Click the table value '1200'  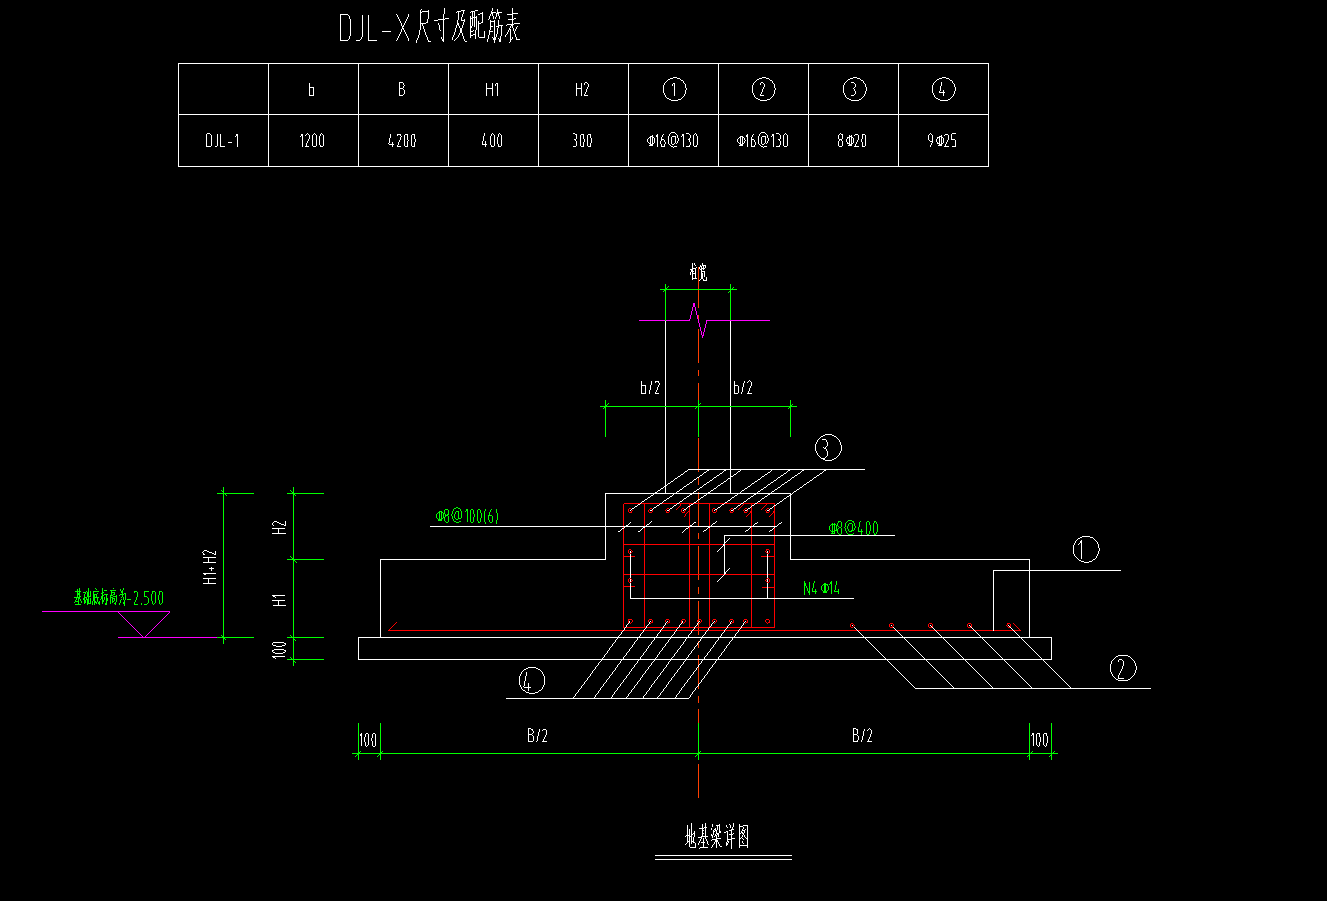pyautogui.click(x=313, y=141)
